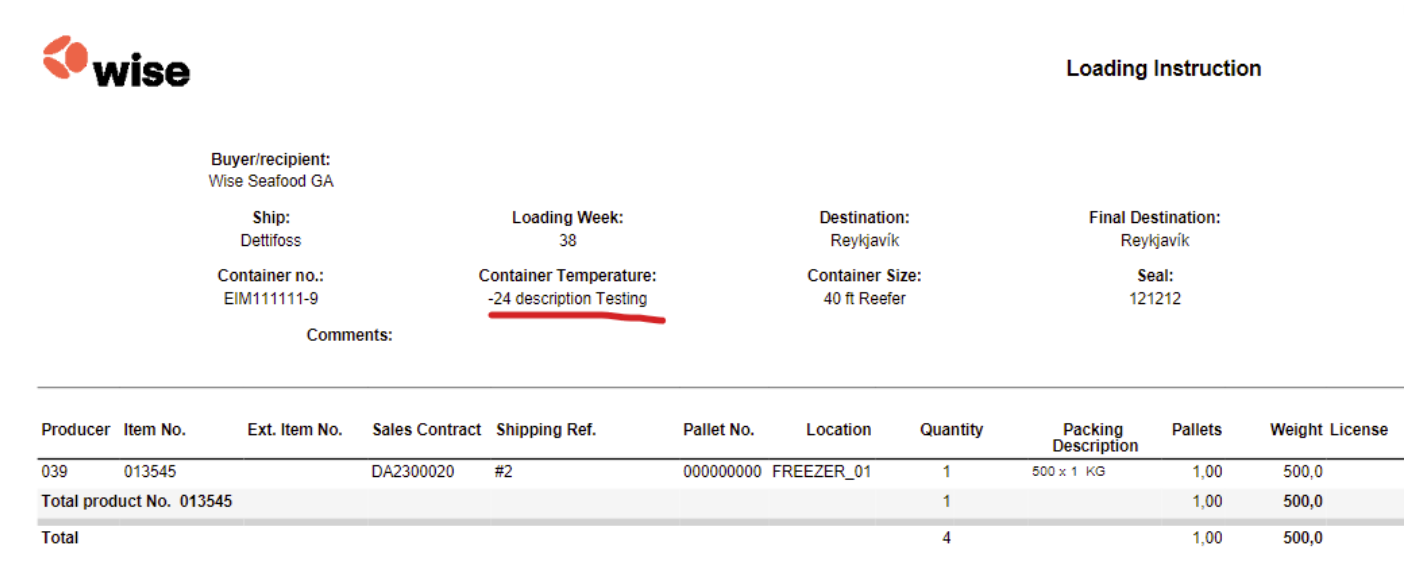
Task: Click the total quantity value 4
Action: (x=946, y=538)
